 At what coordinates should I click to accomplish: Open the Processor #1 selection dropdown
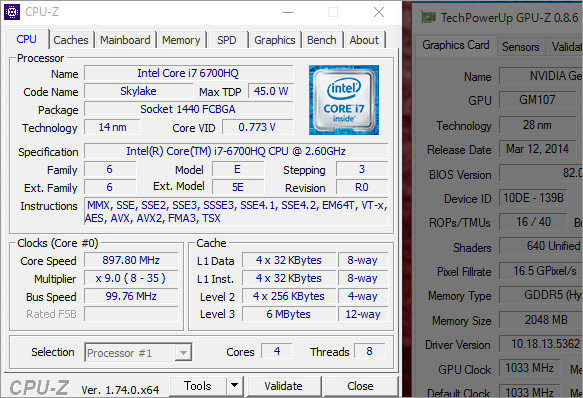[x=138, y=353]
